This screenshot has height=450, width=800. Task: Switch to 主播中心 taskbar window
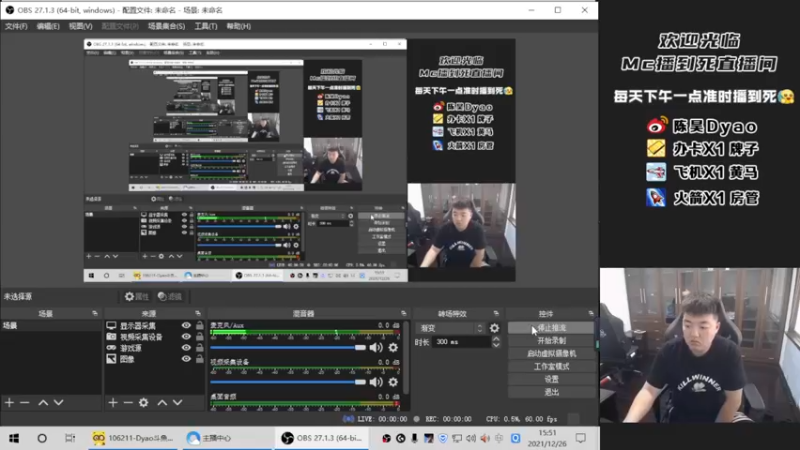click(x=227, y=438)
